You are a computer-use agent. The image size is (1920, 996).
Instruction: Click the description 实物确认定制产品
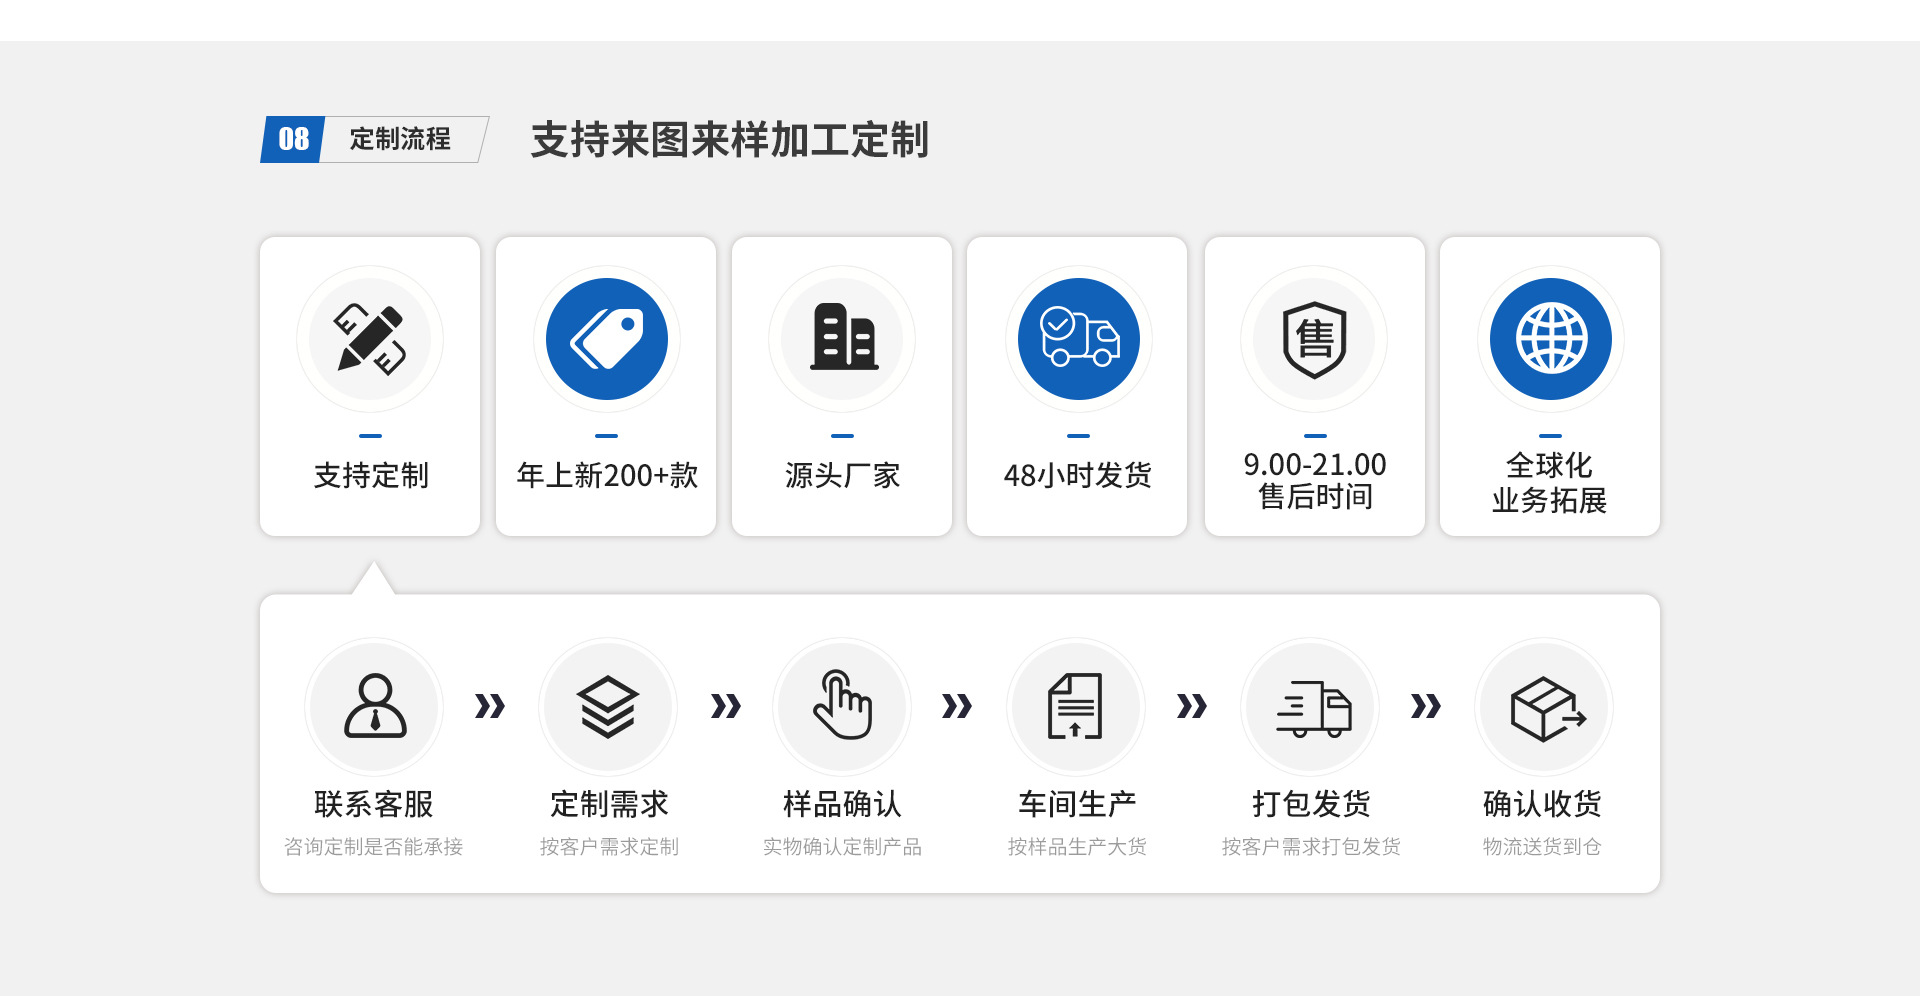click(842, 847)
